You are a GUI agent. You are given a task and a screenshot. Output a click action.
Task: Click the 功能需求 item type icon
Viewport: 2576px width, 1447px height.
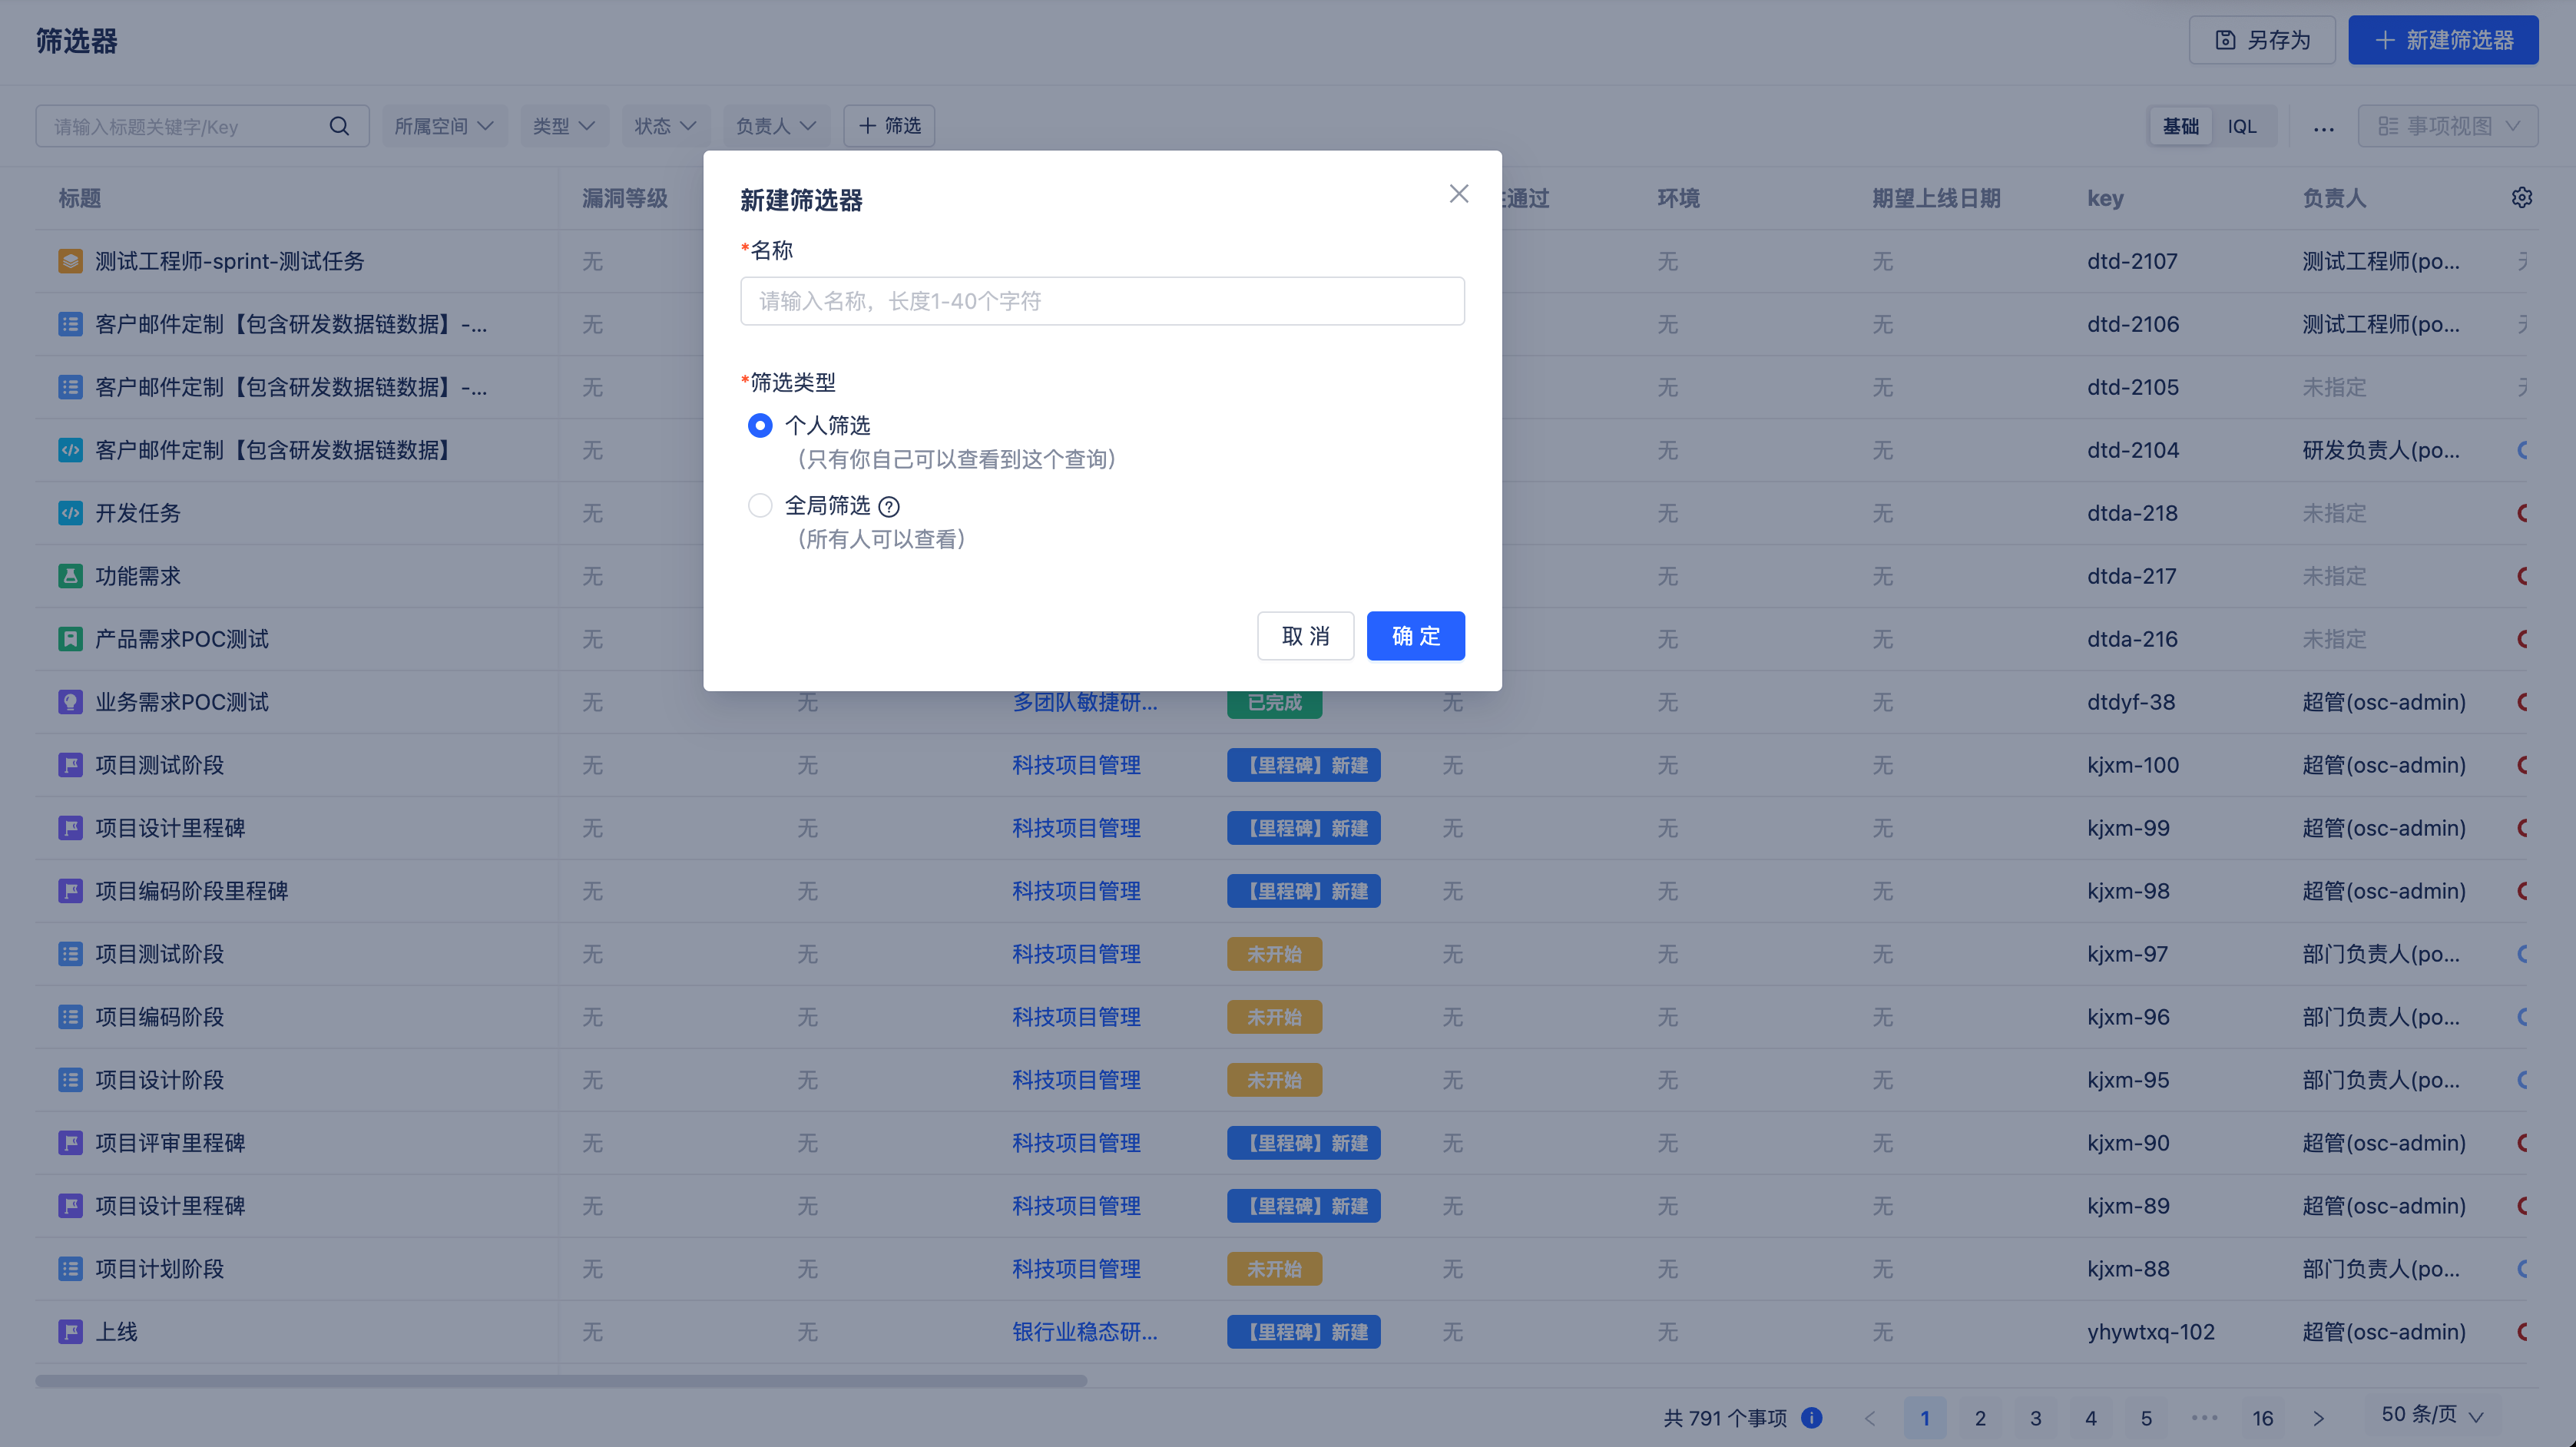click(70, 576)
